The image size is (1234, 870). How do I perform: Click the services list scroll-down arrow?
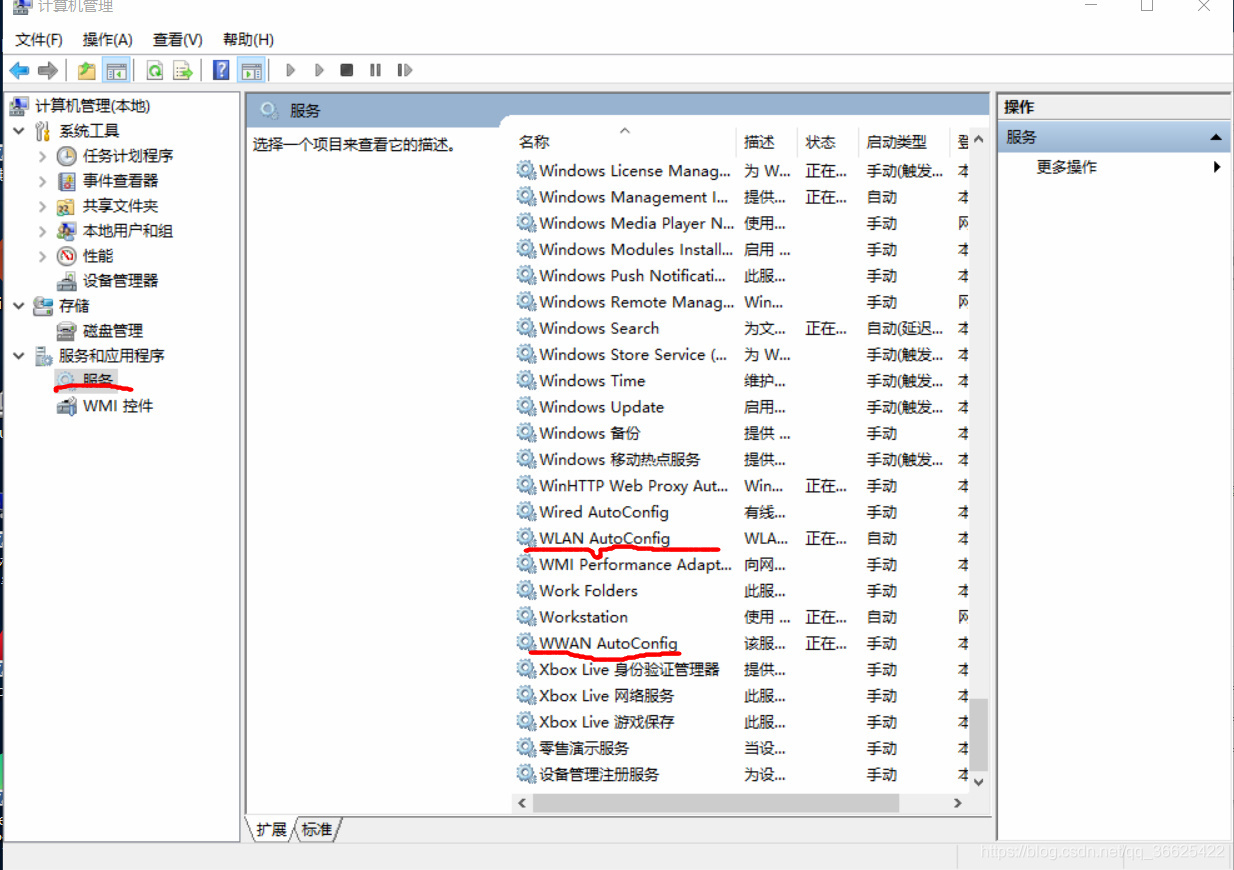pos(979,782)
